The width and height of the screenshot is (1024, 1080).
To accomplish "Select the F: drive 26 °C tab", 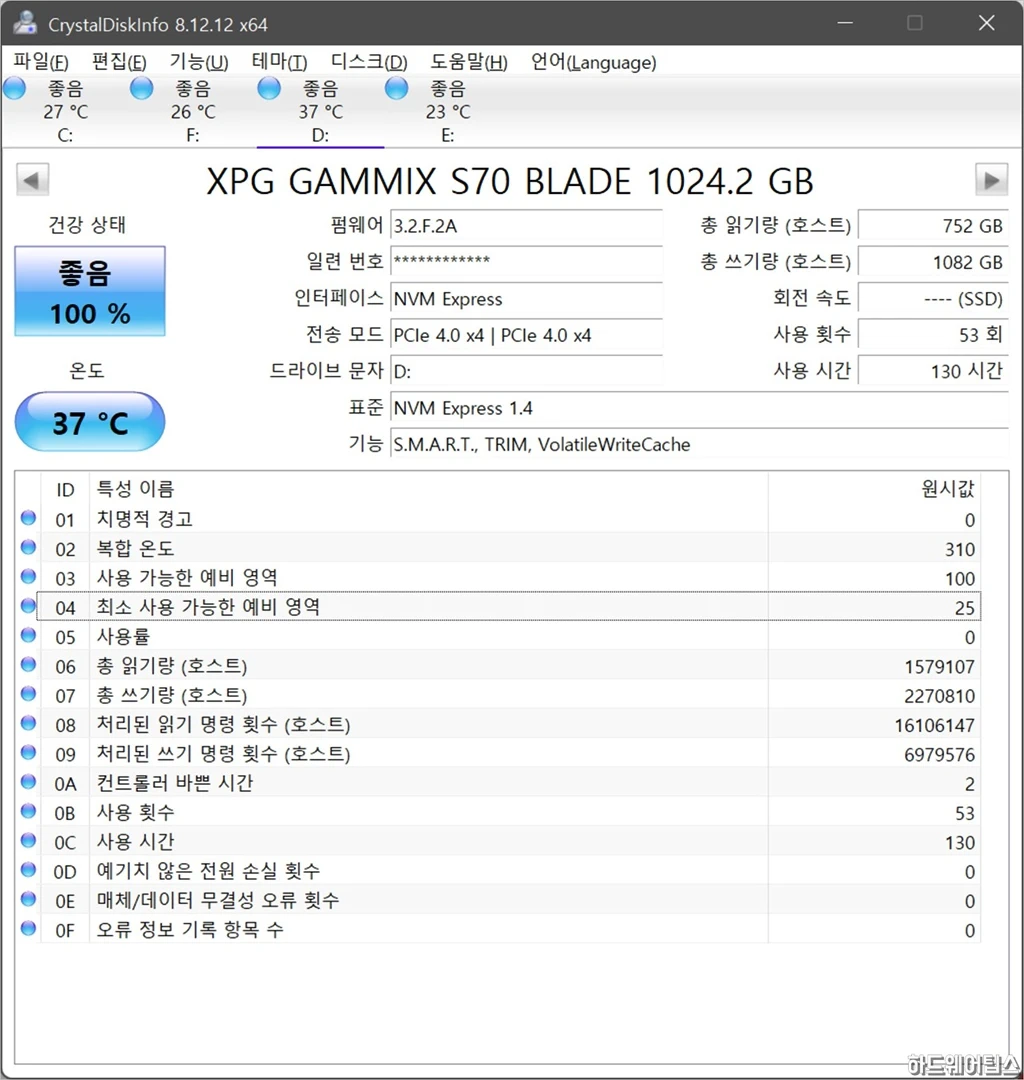I will tap(192, 110).
